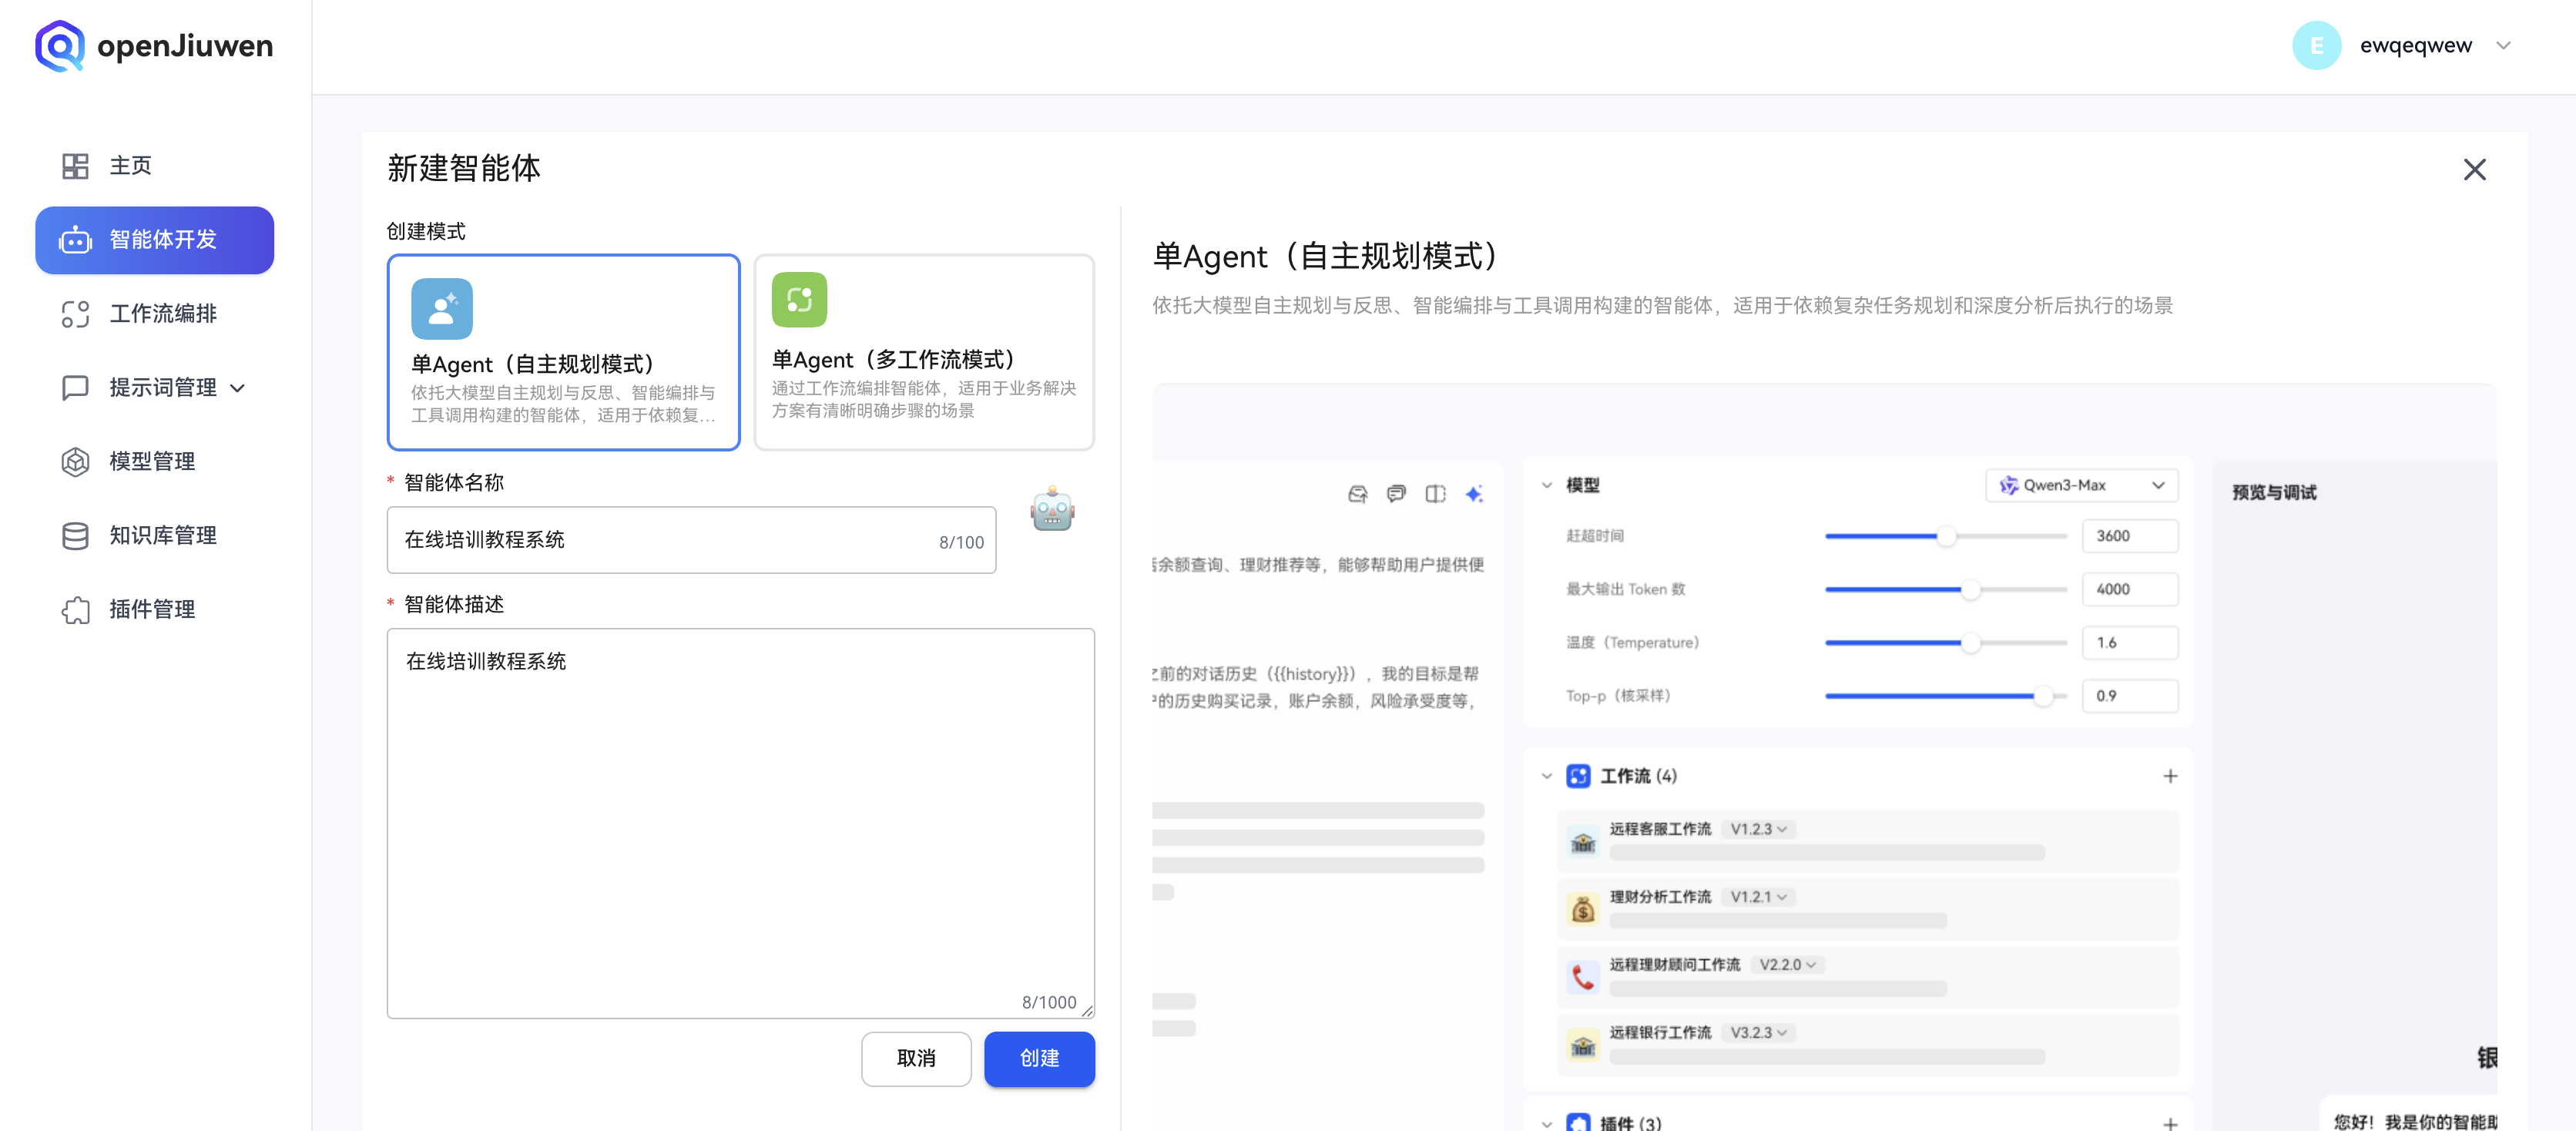The height and width of the screenshot is (1131, 2576).
Task: Select 工作流编排 in the sidebar
Action: [x=155, y=313]
